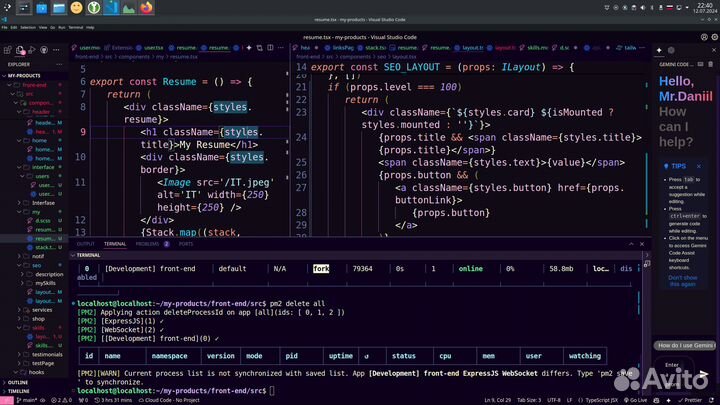This screenshot has height=405, width=720.
Task: Send the Gemini prompt with arrow icon
Action: [704, 374]
